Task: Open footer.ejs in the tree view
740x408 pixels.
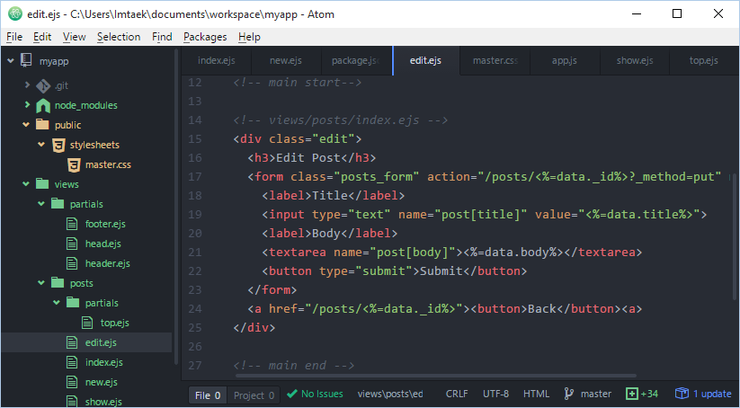Action: coord(105,224)
